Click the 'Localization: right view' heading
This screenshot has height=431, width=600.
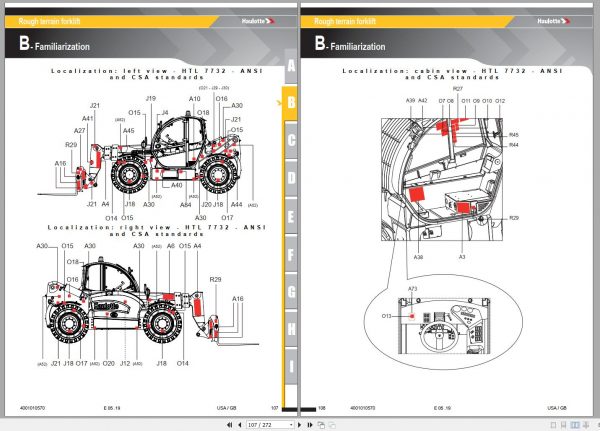(x=157, y=230)
